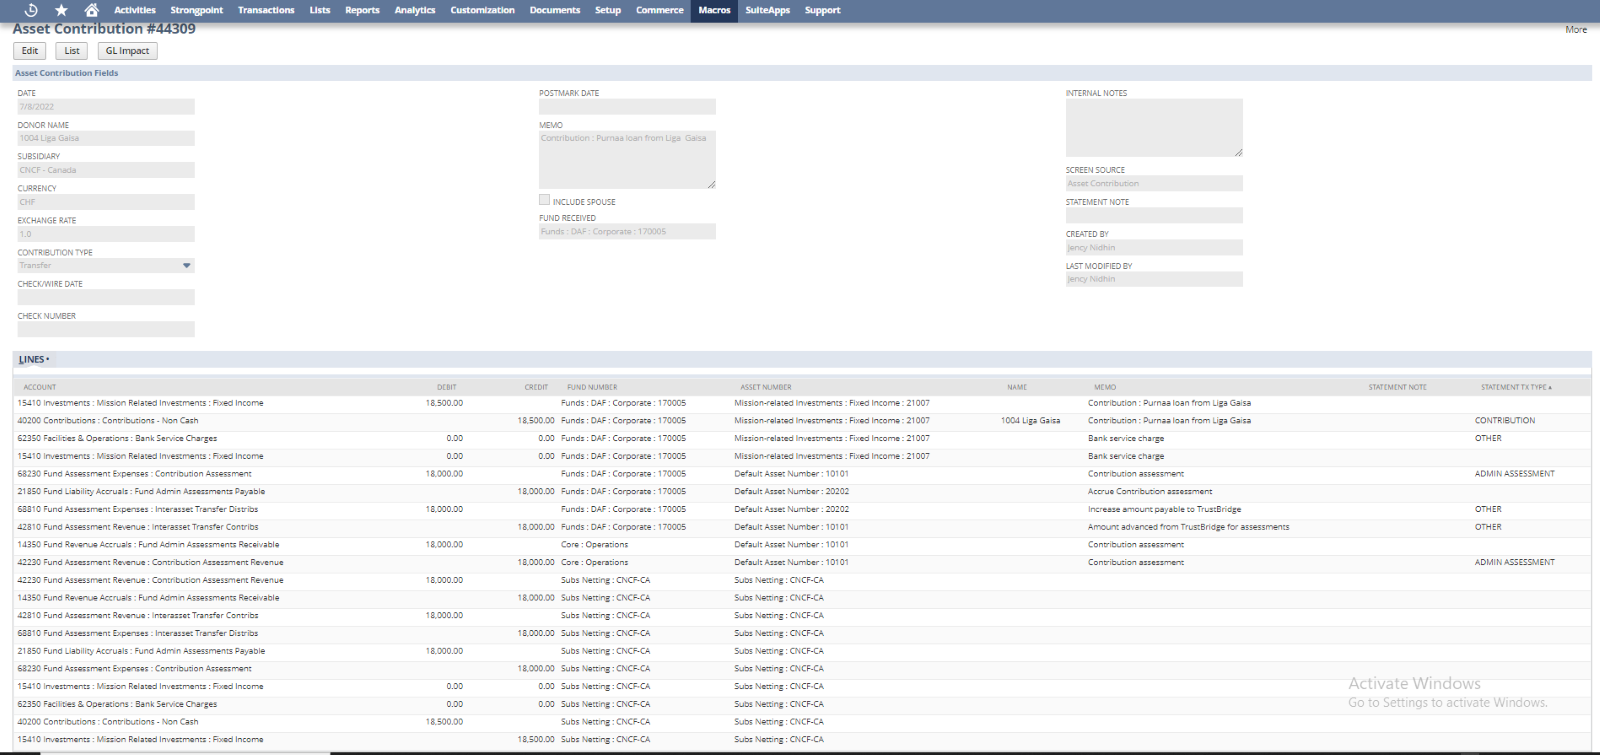
Task: Open the Reports menu
Action: [362, 10]
